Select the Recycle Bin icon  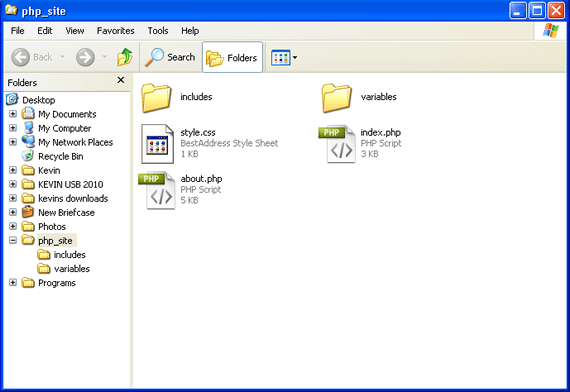coord(28,156)
